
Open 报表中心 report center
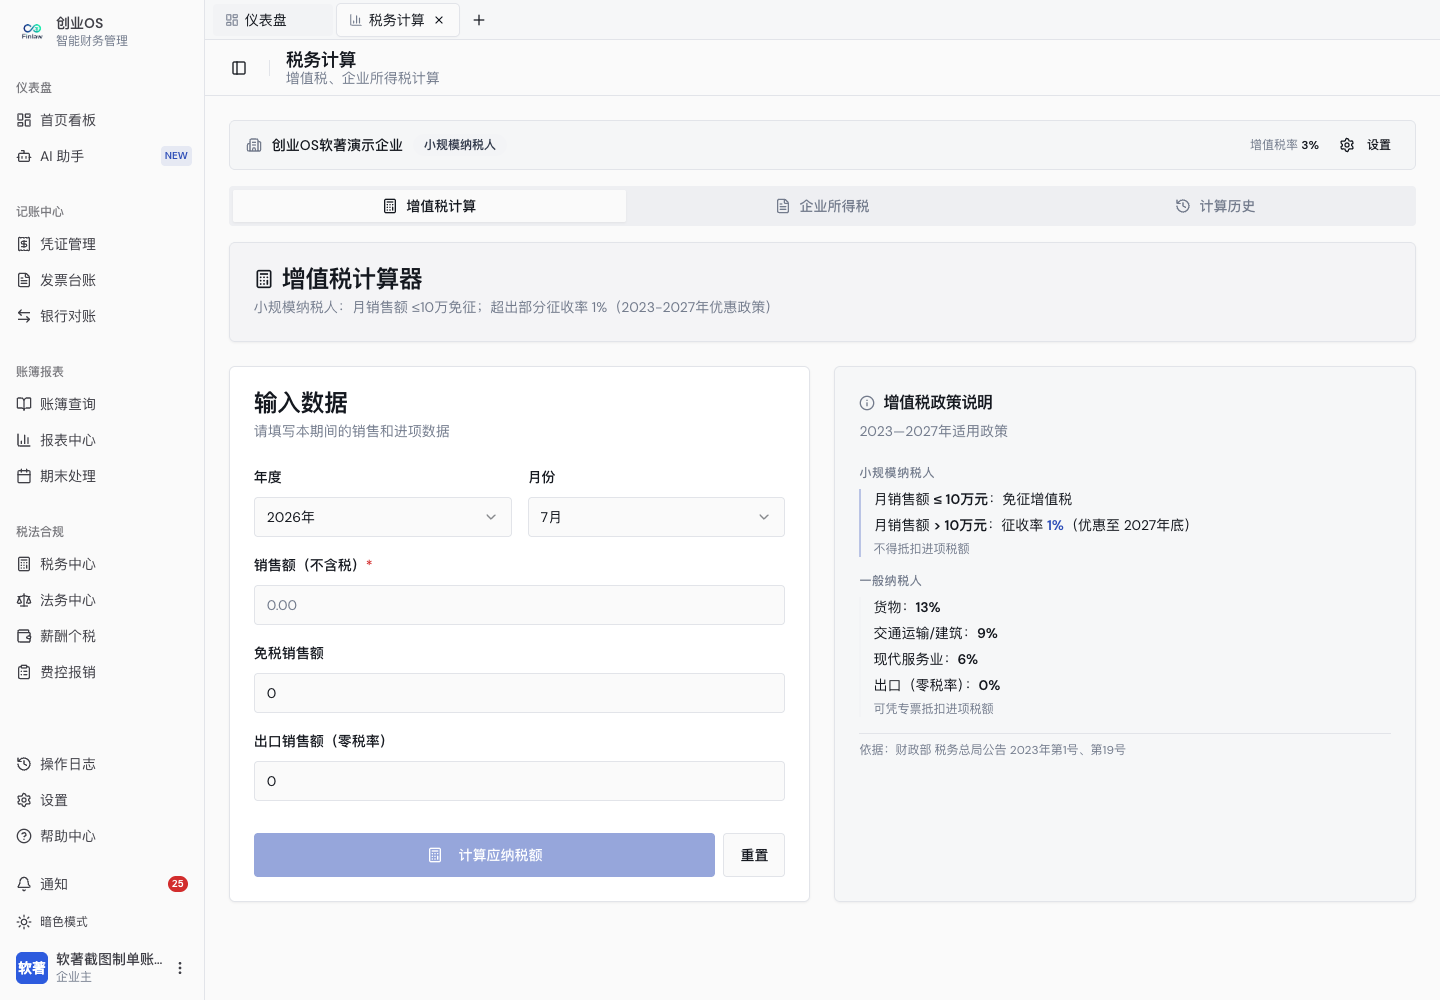[x=101, y=440]
